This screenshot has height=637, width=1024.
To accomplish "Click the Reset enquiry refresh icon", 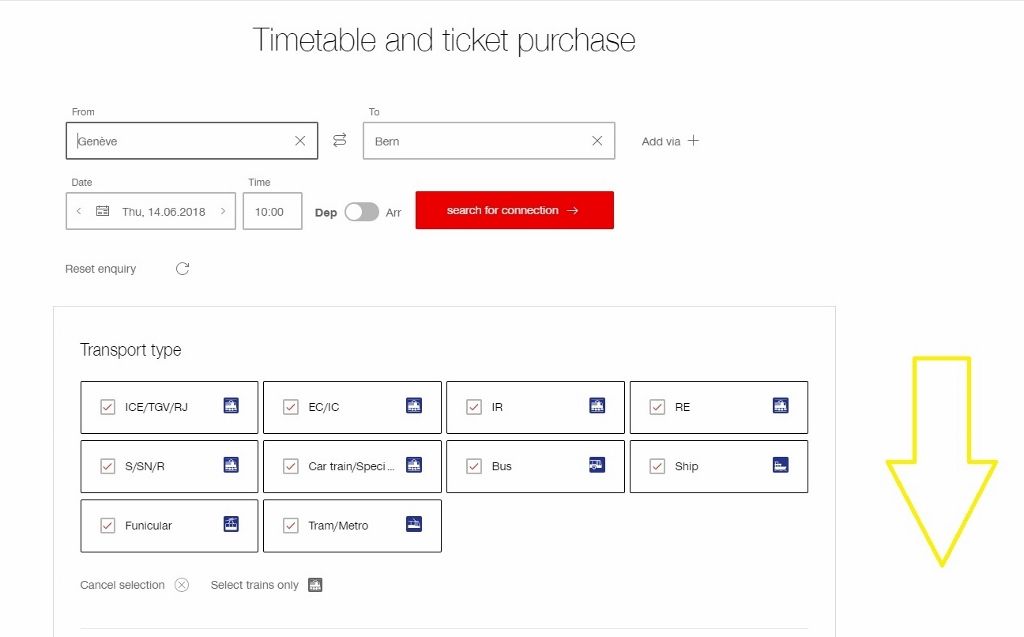I will click(182, 268).
